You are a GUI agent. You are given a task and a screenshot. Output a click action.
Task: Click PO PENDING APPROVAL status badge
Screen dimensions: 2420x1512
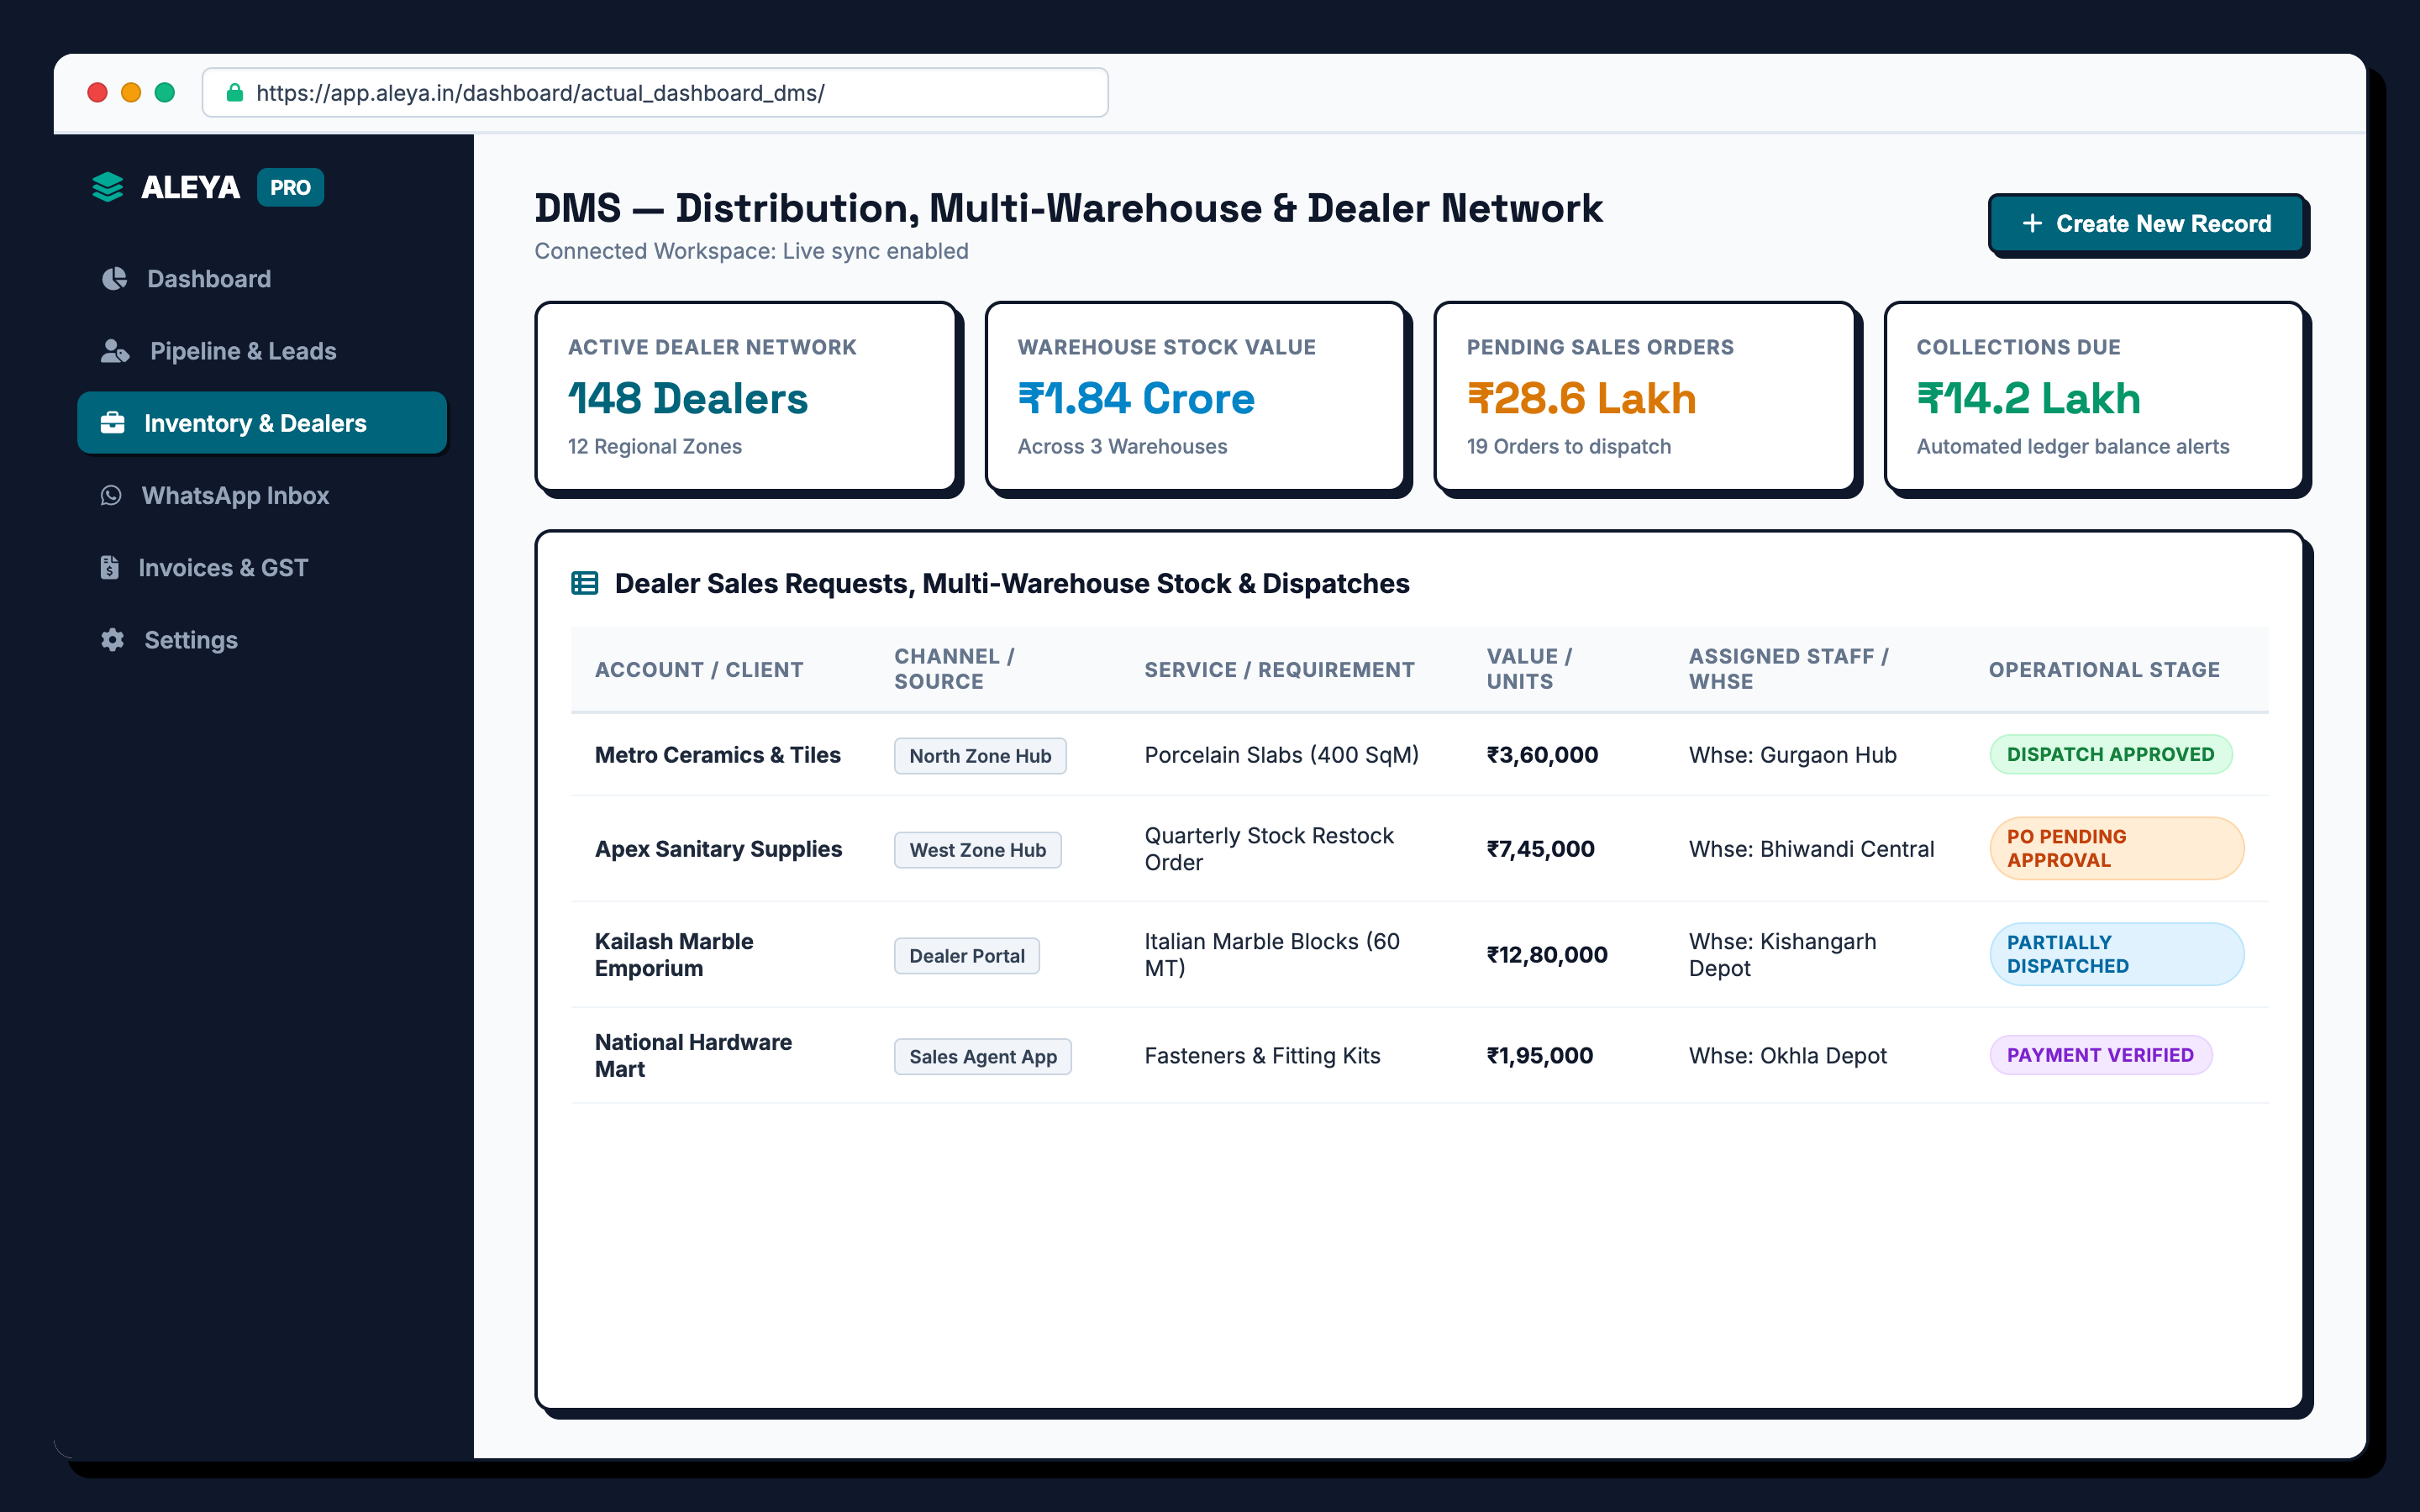(x=2116, y=849)
